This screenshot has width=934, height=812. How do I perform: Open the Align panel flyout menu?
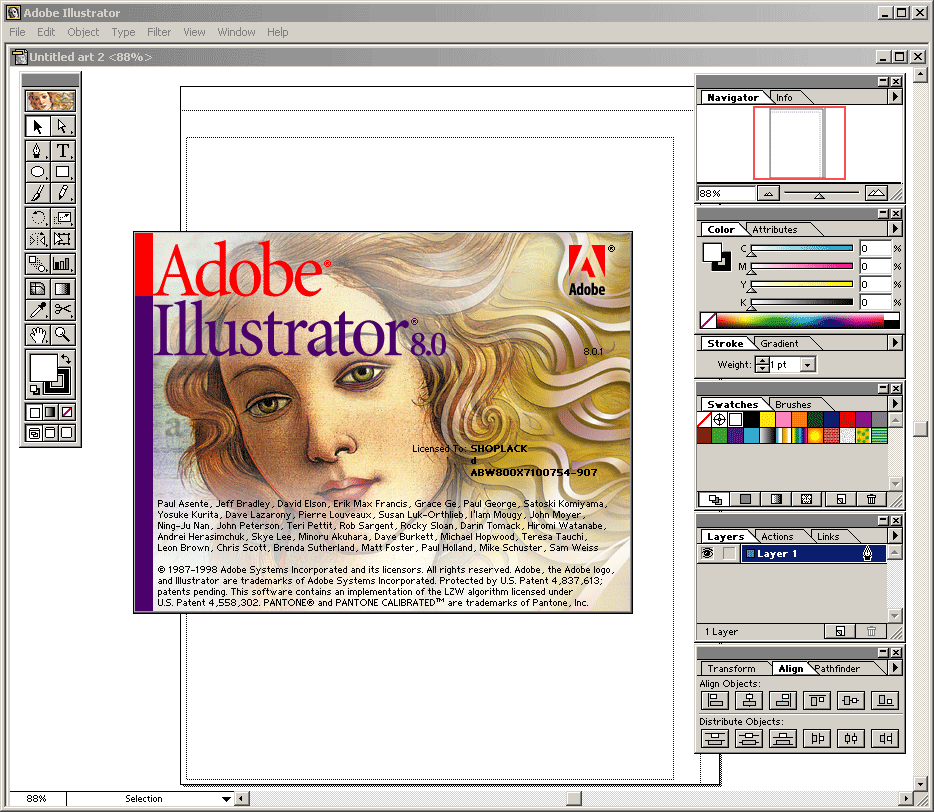coord(895,668)
